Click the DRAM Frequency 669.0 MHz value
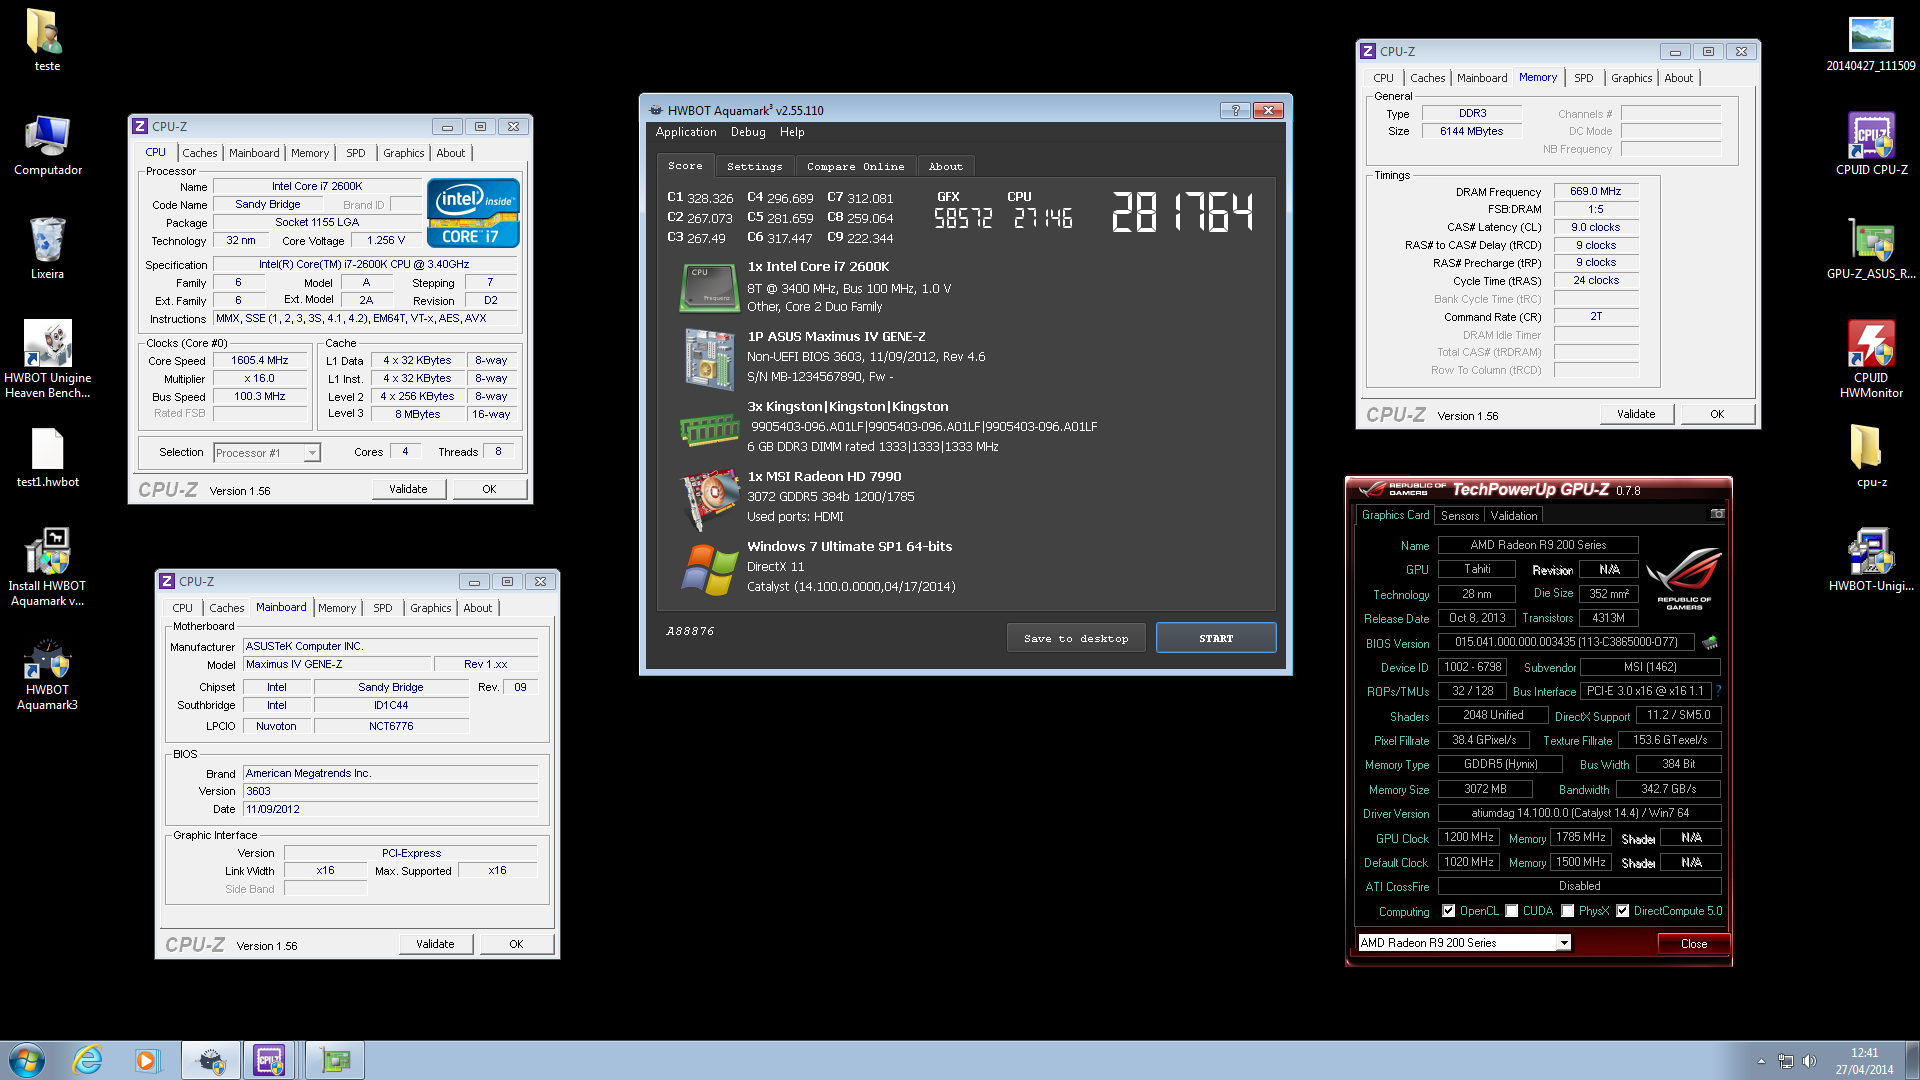 [1595, 191]
